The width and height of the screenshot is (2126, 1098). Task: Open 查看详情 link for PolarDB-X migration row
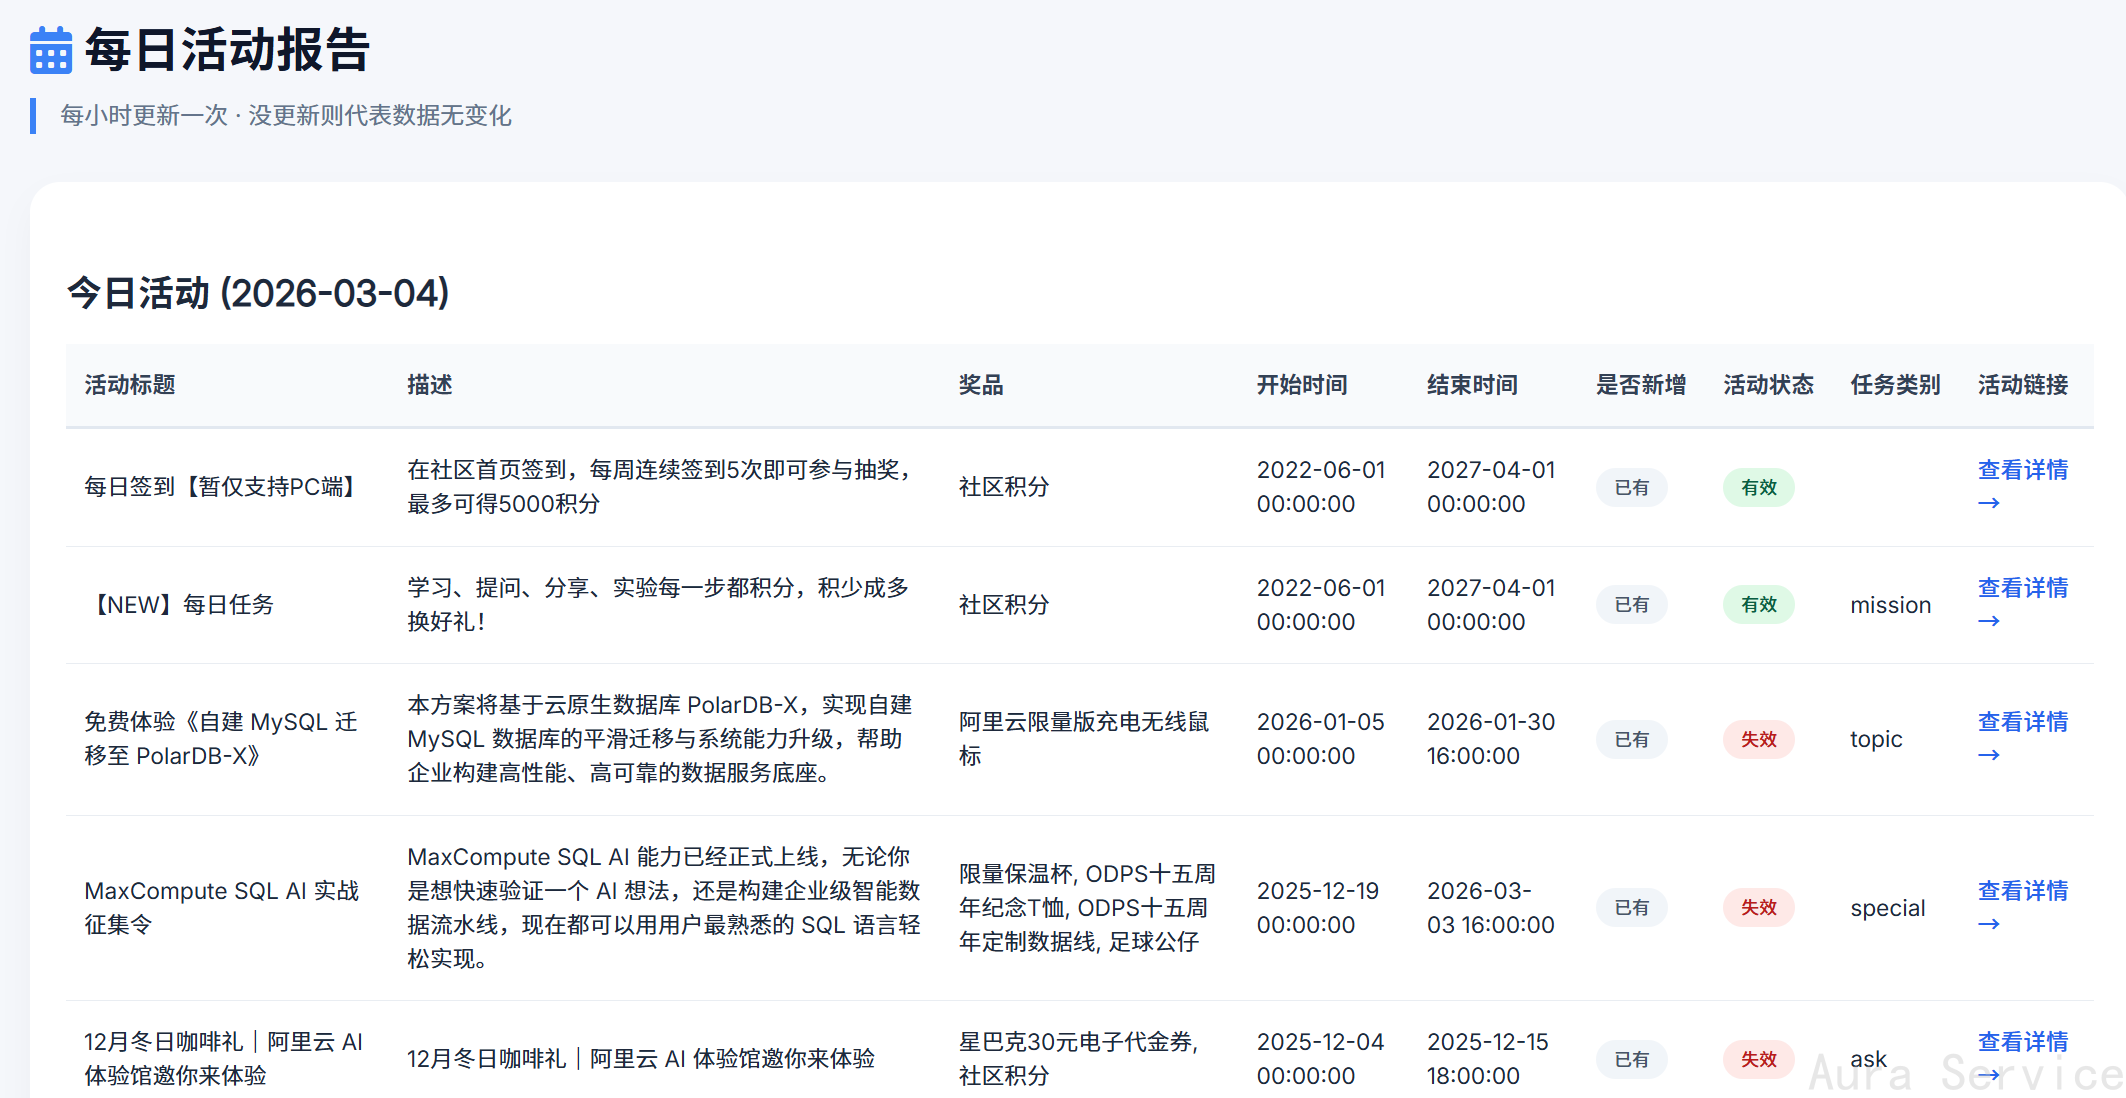coord(2022,738)
